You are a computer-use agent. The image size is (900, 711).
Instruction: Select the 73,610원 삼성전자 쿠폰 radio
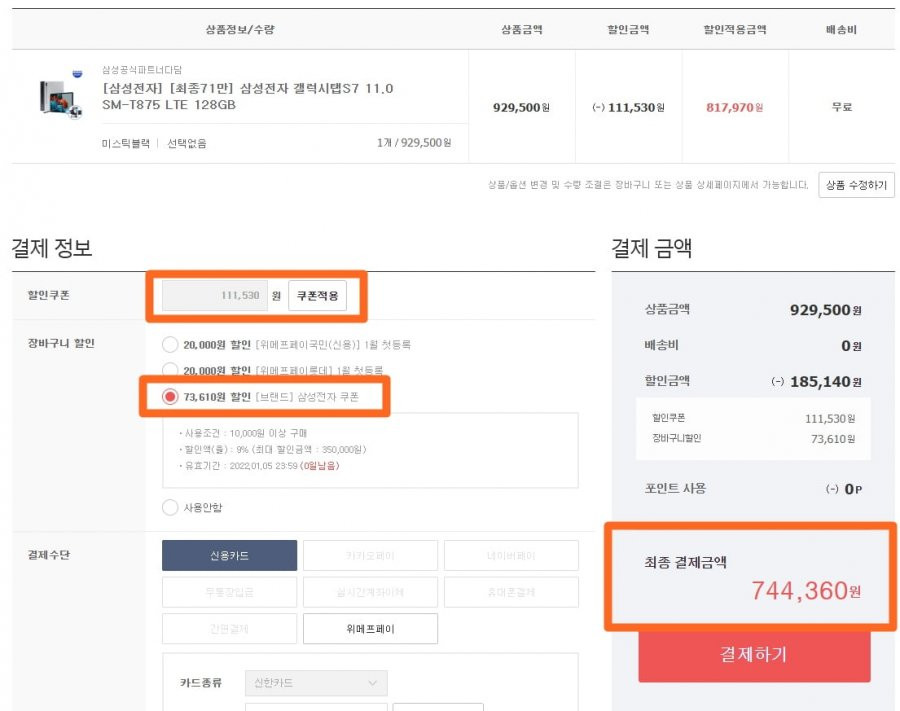pos(170,397)
